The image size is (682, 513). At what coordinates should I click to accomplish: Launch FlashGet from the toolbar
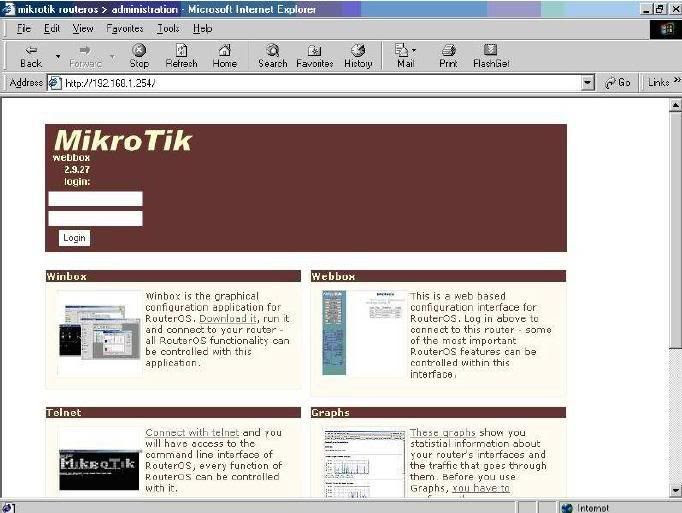click(x=491, y=56)
